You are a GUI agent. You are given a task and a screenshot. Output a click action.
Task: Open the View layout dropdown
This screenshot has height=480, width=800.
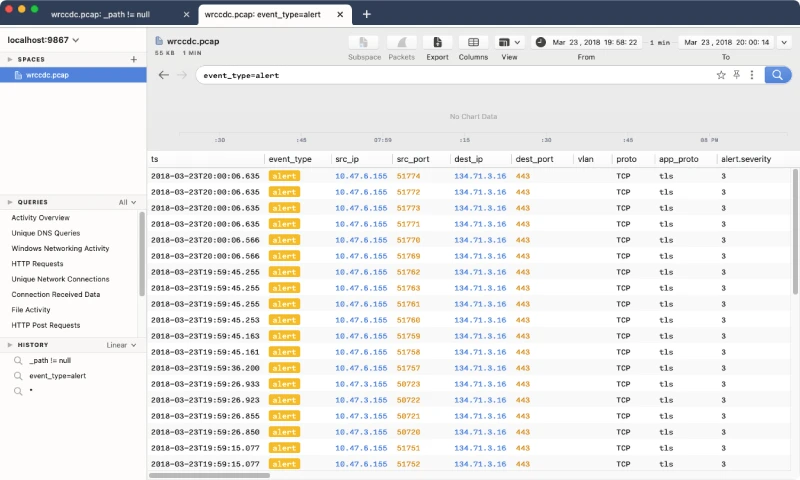coord(509,42)
